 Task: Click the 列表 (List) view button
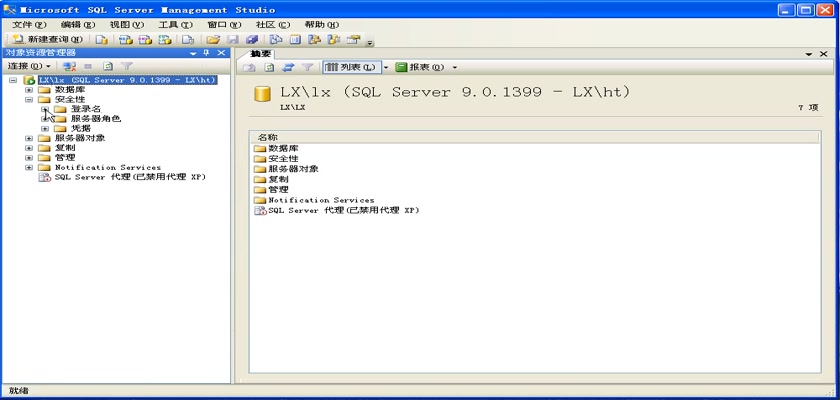coord(351,67)
